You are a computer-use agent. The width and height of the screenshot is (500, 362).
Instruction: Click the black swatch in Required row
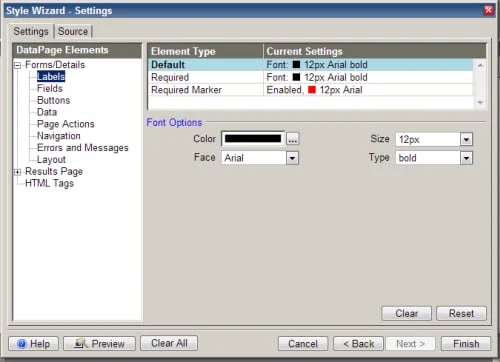click(x=296, y=77)
